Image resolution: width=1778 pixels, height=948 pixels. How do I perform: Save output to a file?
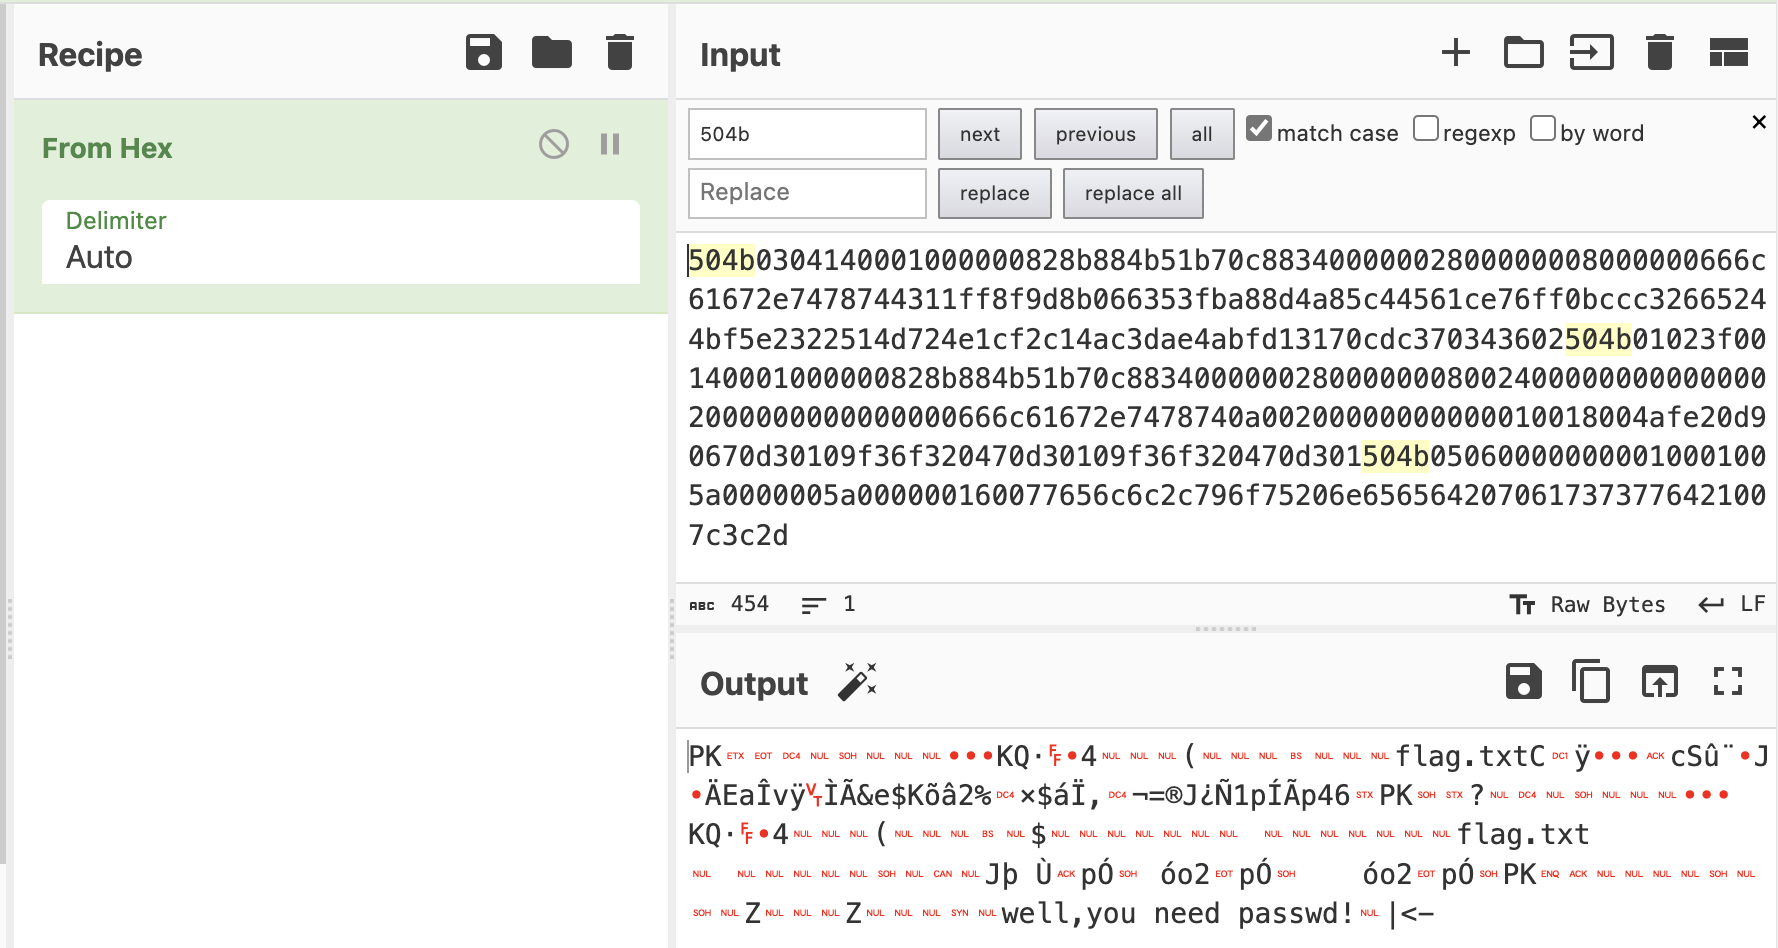tap(1523, 682)
